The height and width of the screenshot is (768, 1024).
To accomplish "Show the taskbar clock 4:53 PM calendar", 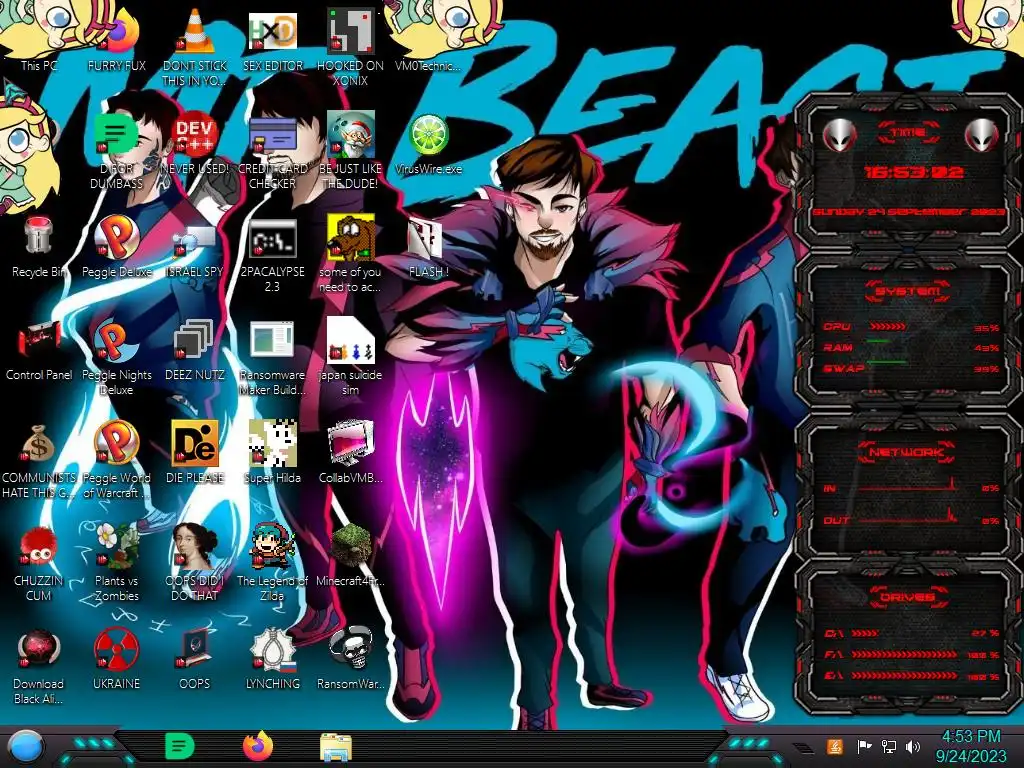I will (x=970, y=746).
